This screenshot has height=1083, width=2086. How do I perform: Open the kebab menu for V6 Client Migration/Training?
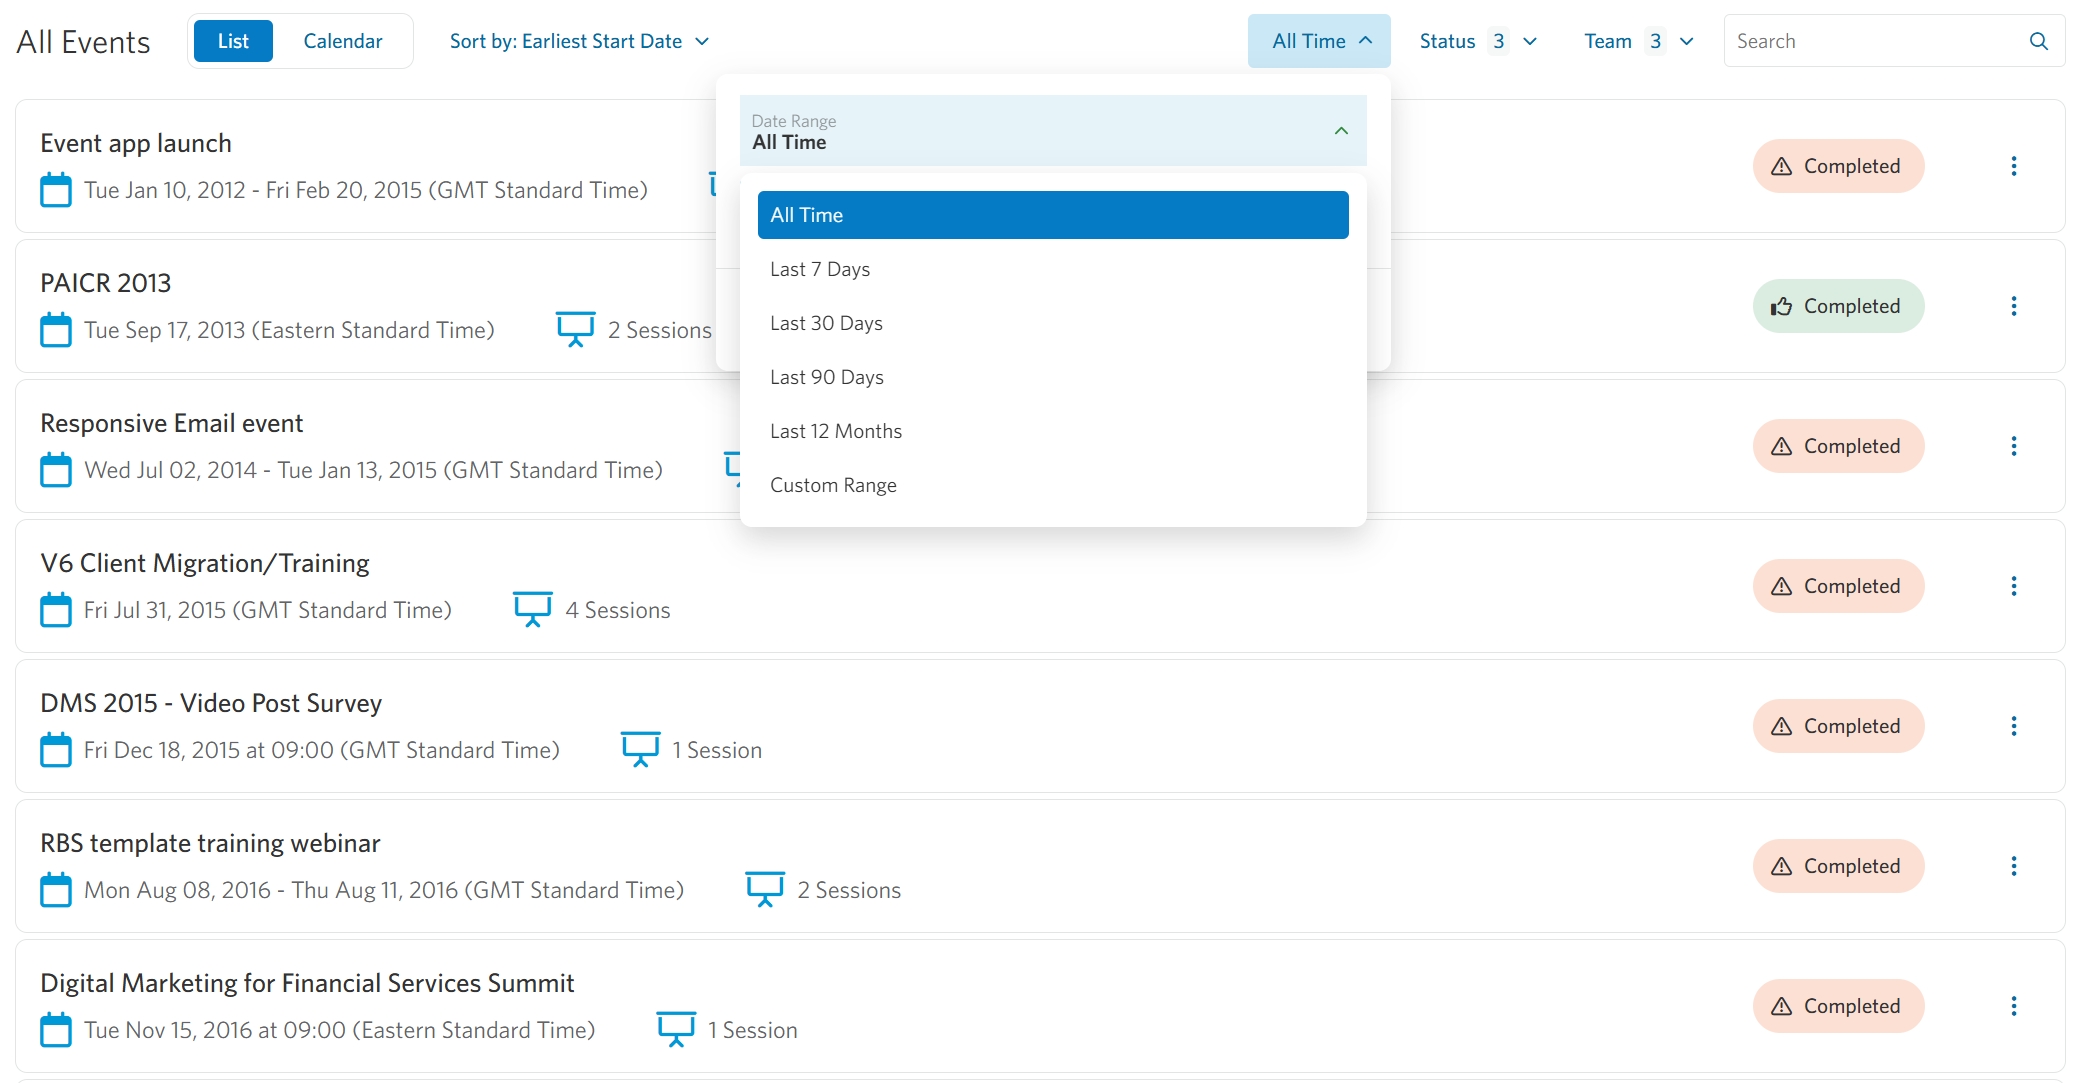point(2013,586)
